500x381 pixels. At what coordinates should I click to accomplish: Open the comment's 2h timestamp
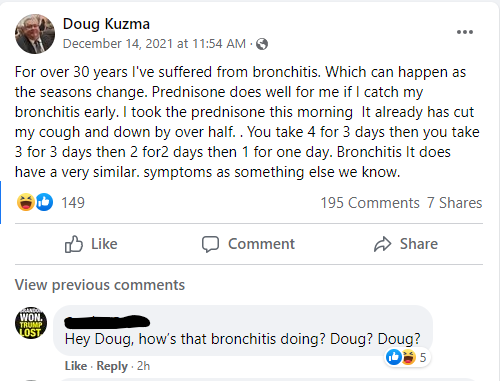(x=143, y=366)
